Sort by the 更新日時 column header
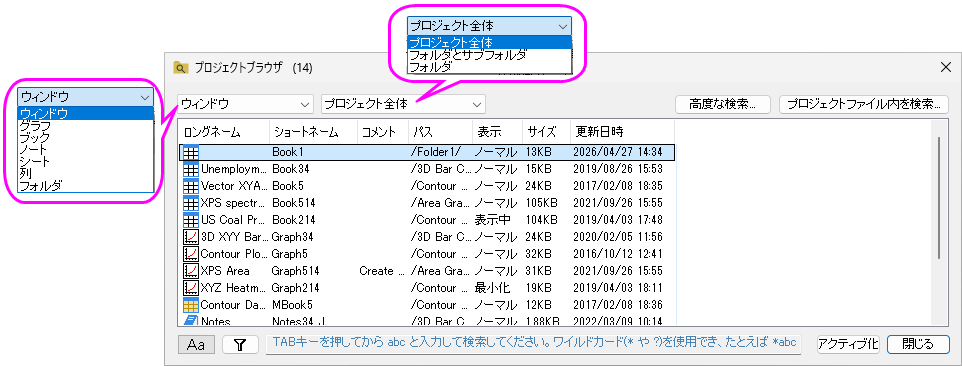 tap(623, 131)
